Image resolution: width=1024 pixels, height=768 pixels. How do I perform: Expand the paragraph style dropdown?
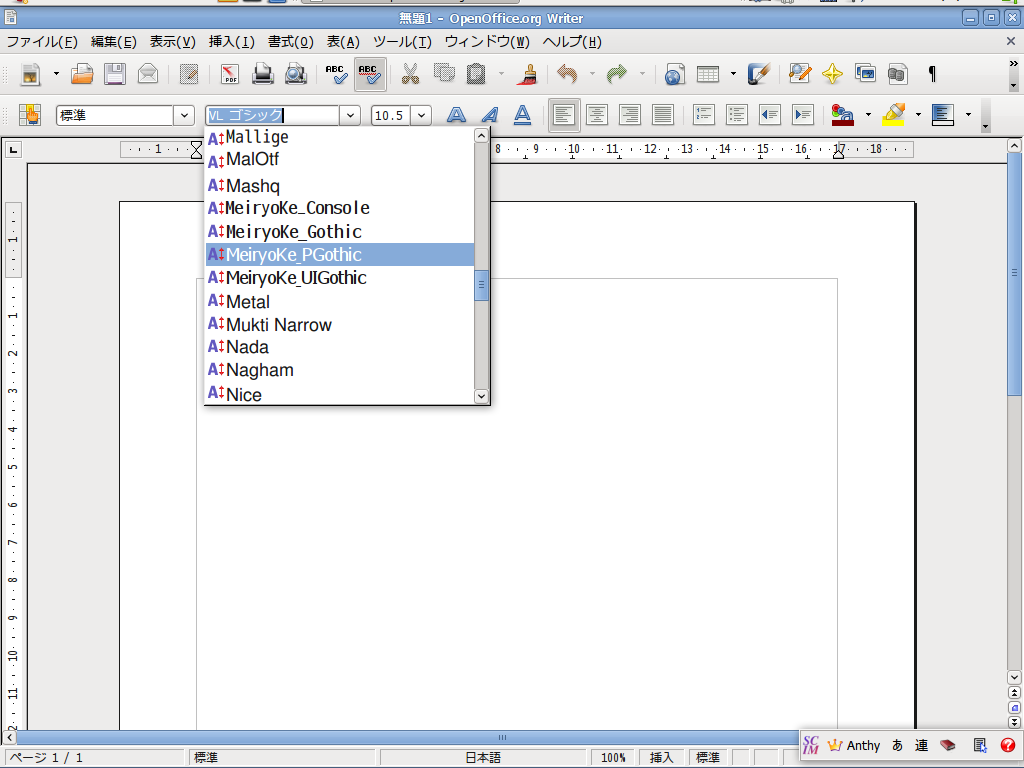184,116
